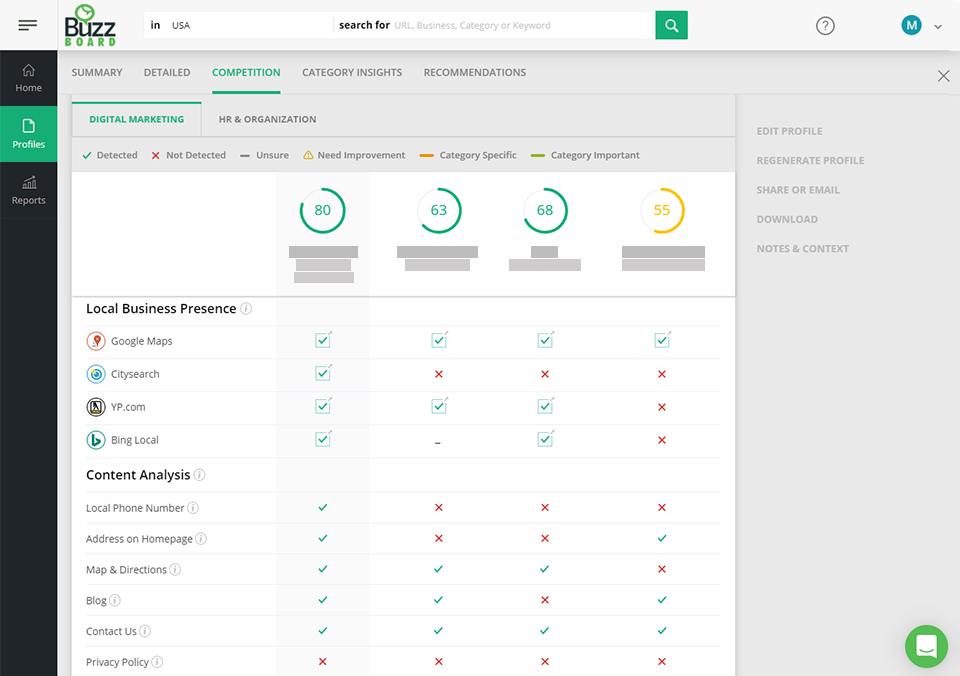The image size is (960, 676).
Task: Click info icon next to Content Analysis
Action: (x=200, y=475)
